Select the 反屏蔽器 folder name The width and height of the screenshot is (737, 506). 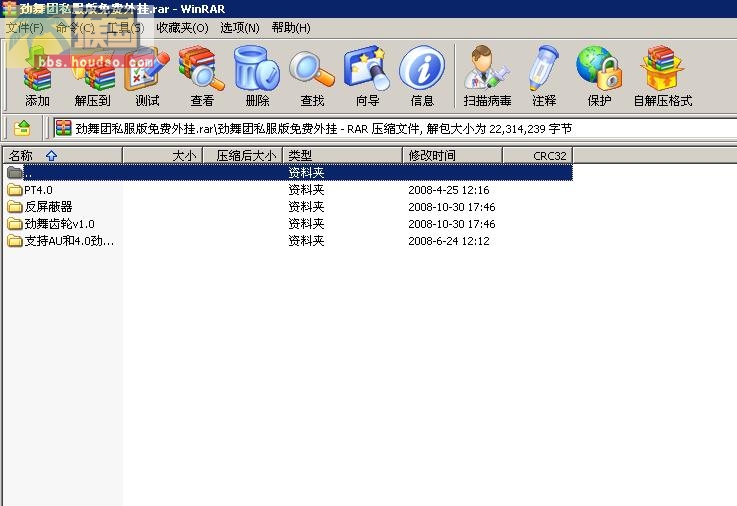point(48,207)
